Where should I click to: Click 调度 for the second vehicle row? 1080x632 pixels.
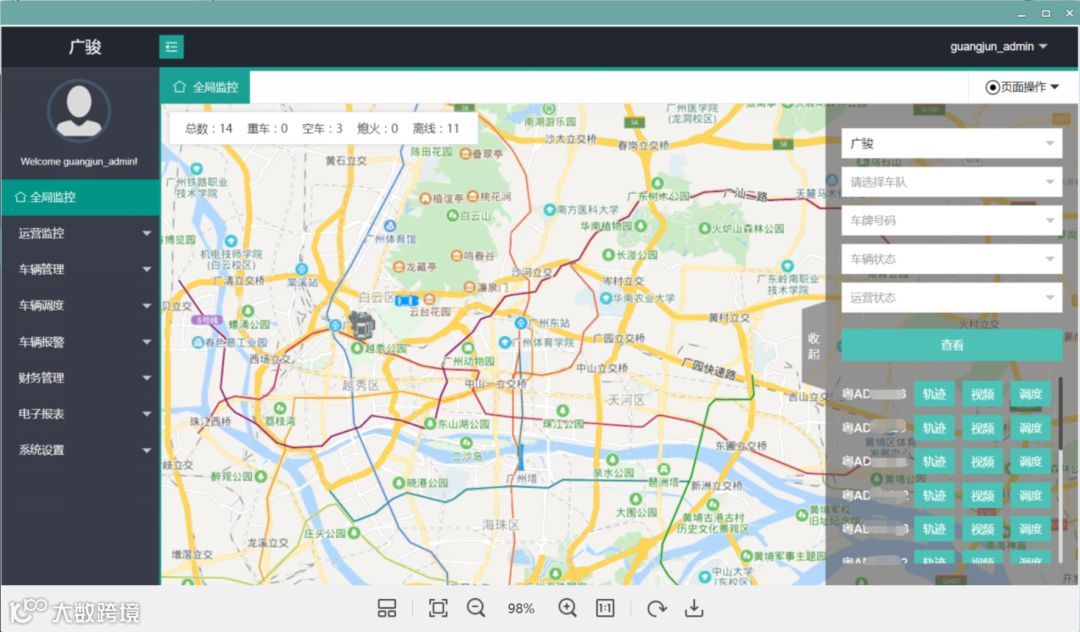tap(1030, 428)
